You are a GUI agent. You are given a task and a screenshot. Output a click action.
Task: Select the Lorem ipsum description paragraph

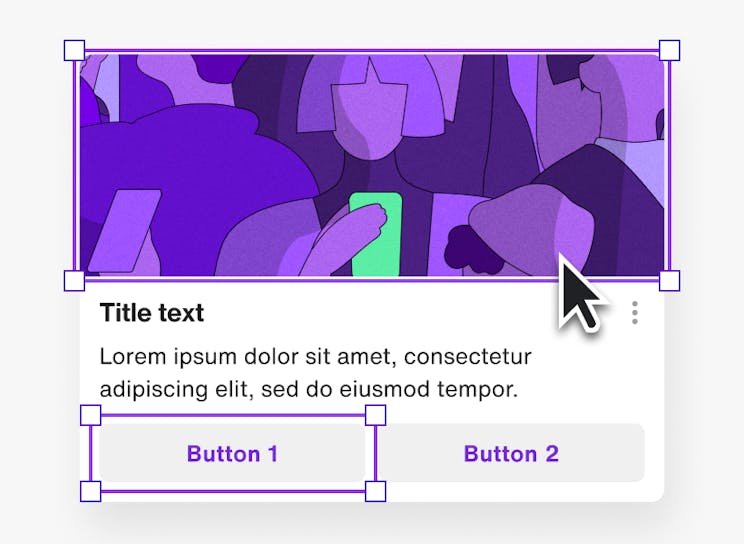point(315,372)
